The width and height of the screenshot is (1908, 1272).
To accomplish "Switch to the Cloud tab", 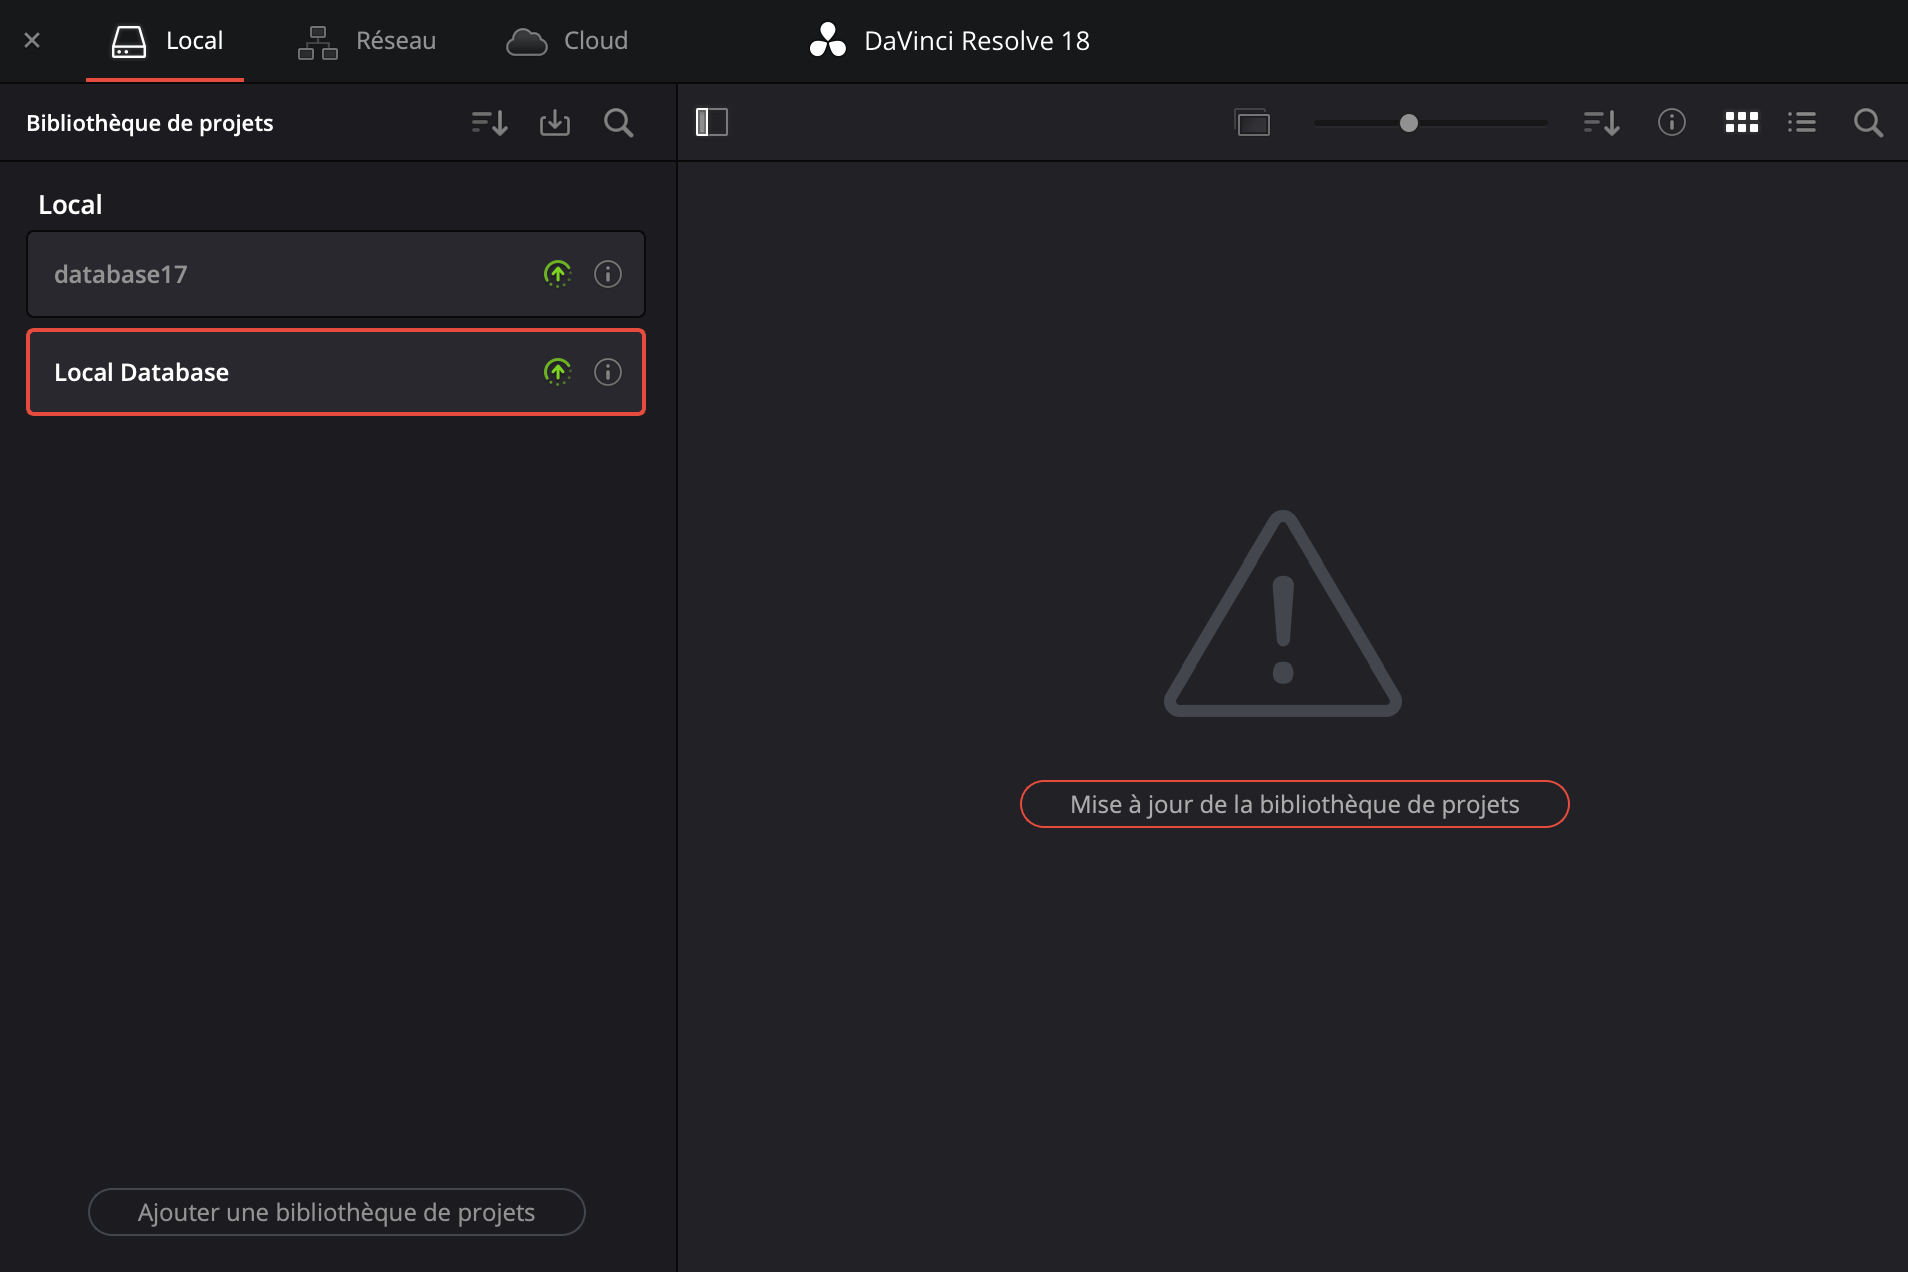I will 567,41.
